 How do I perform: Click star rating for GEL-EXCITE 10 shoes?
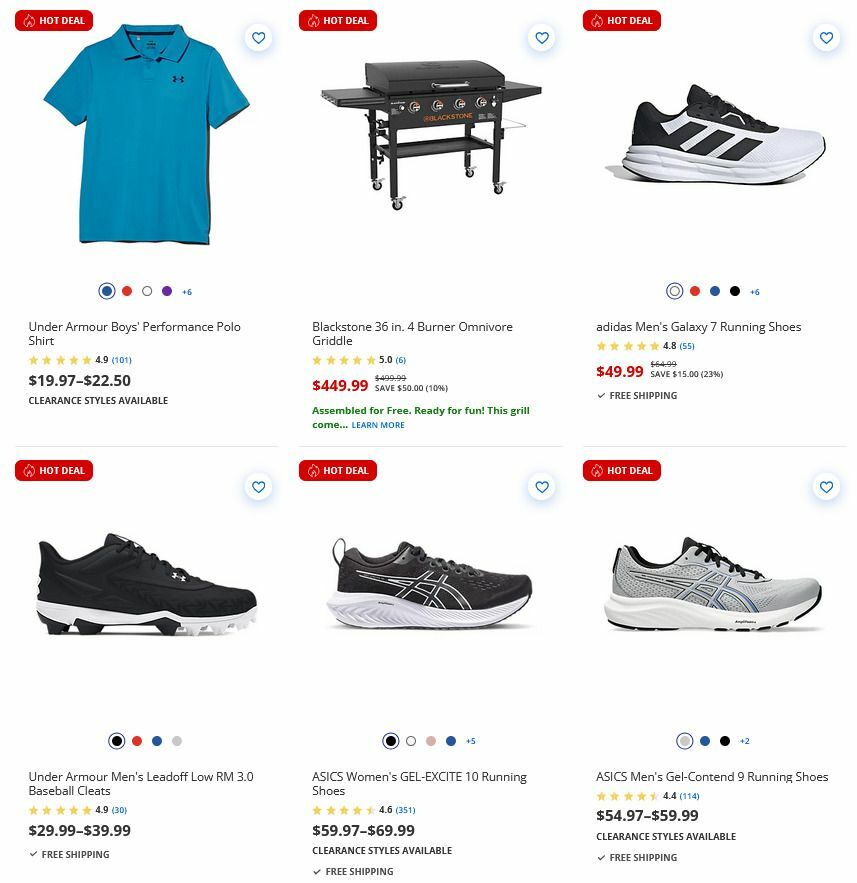(345, 810)
